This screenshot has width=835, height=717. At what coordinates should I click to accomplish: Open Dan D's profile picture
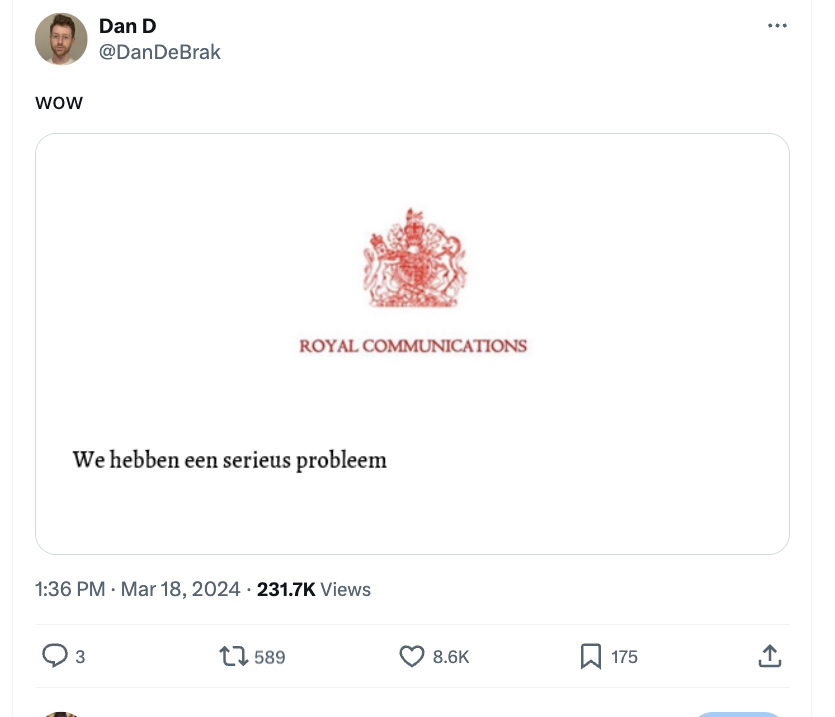pos(61,39)
